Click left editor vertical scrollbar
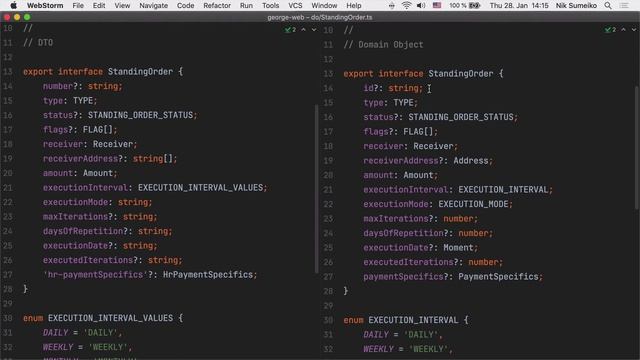The height and width of the screenshot is (360, 640). pyautogui.click(x=316, y=189)
